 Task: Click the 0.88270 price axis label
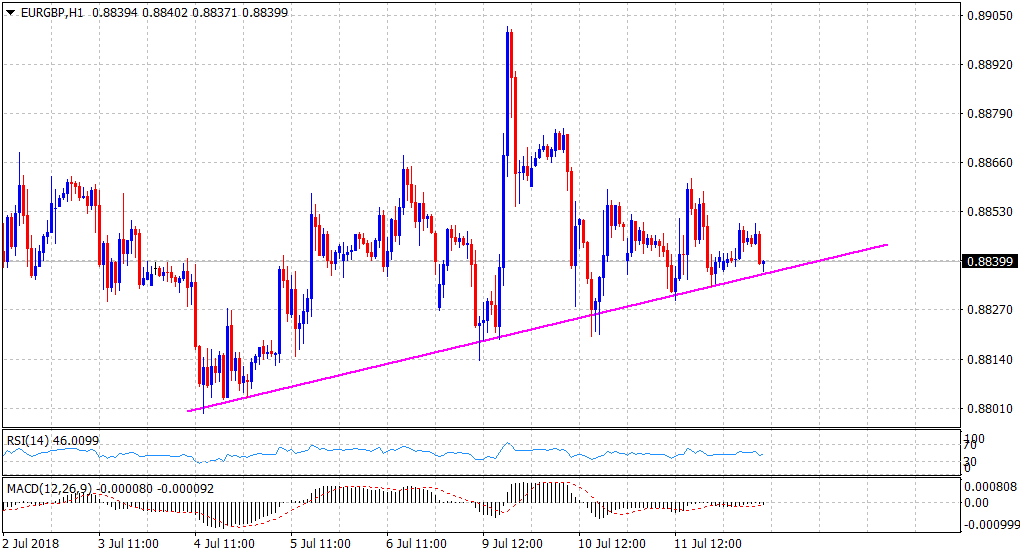click(990, 310)
